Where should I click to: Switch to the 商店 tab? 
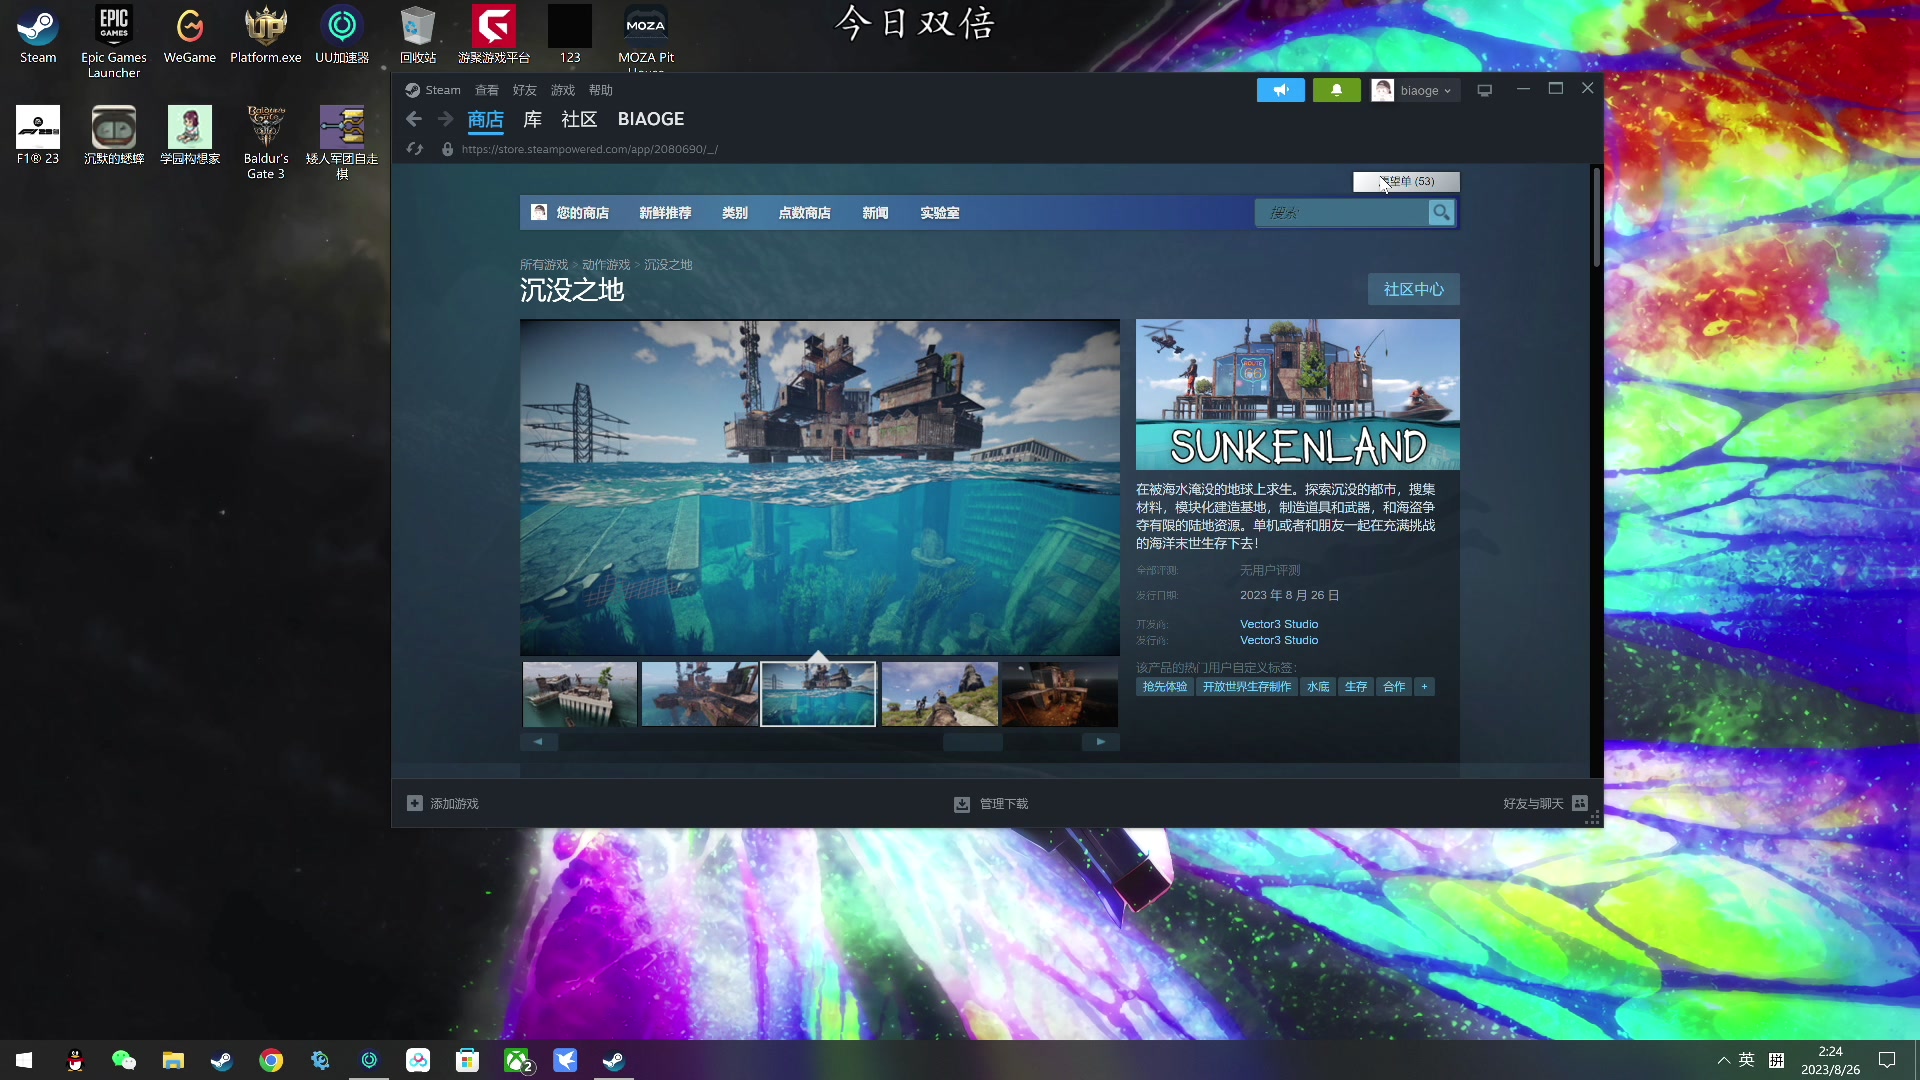486,119
